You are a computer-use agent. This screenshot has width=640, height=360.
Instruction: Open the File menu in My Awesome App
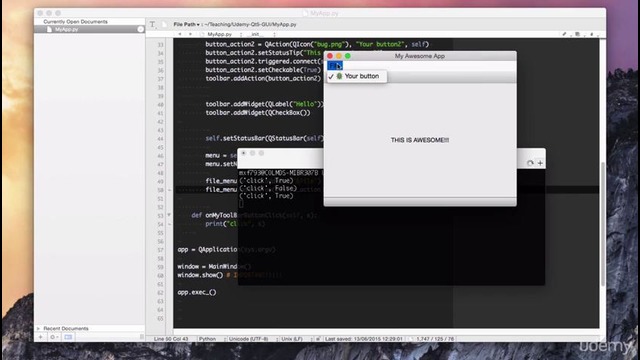(x=335, y=66)
